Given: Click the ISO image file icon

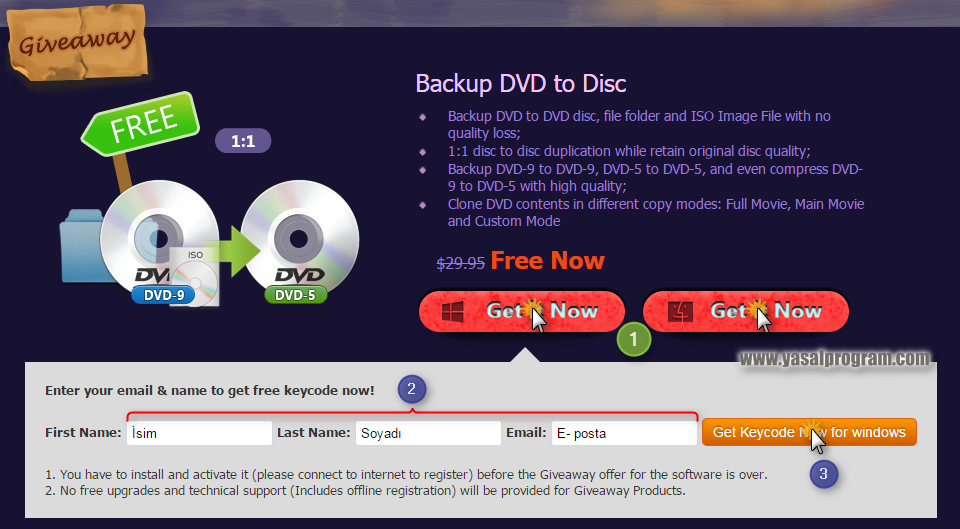Looking at the screenshot, I should 195,277.
